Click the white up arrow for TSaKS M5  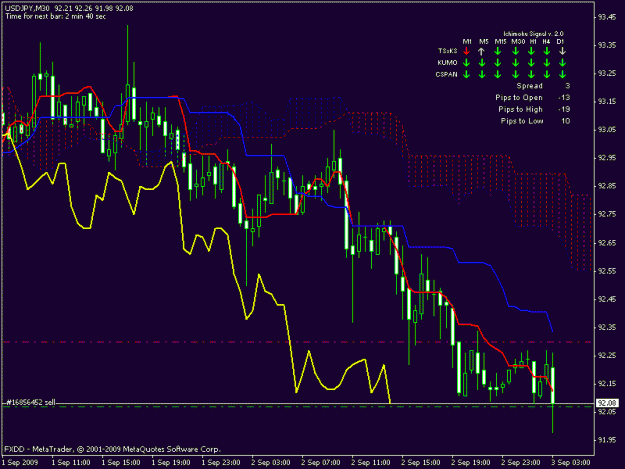click(482, 51)
